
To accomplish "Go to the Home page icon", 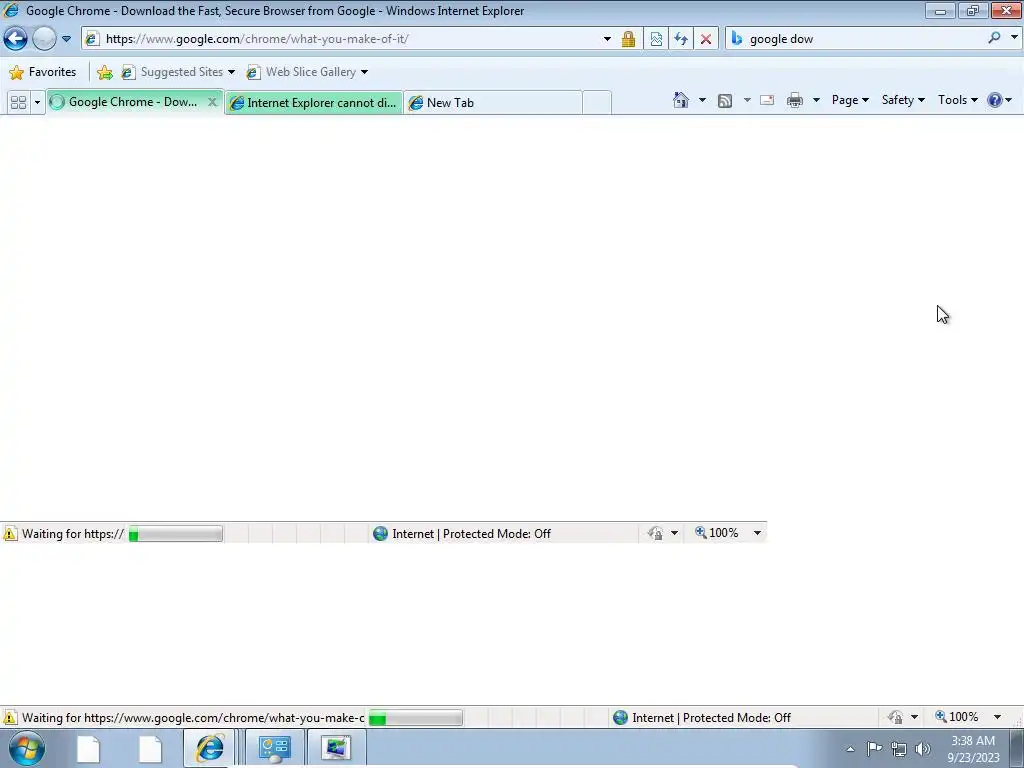I will pyautogui.click(x=680, y=100).
